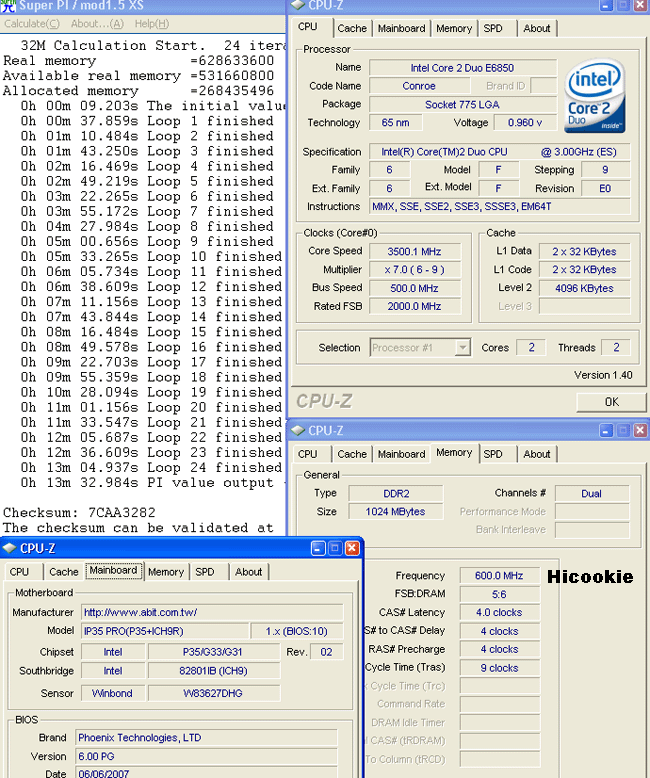Click the Multiplier x 7.0 value
Image resolution: width=650 pixels, height=778 pixels.
414,270
